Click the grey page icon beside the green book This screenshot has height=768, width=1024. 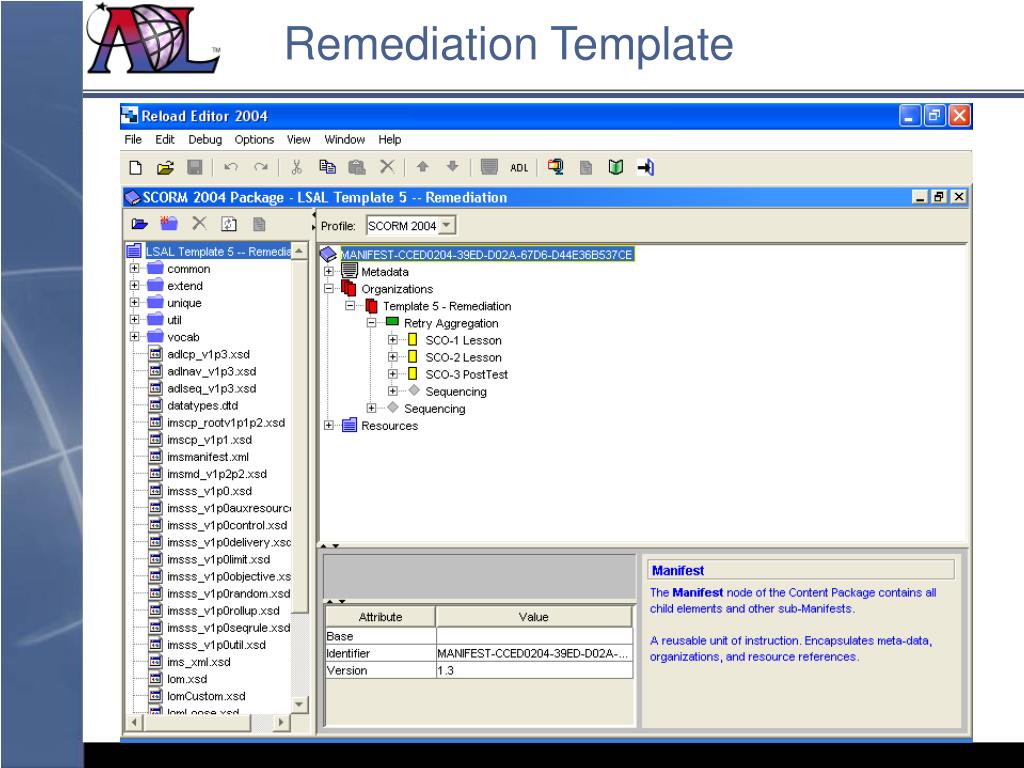click(586, 168)
